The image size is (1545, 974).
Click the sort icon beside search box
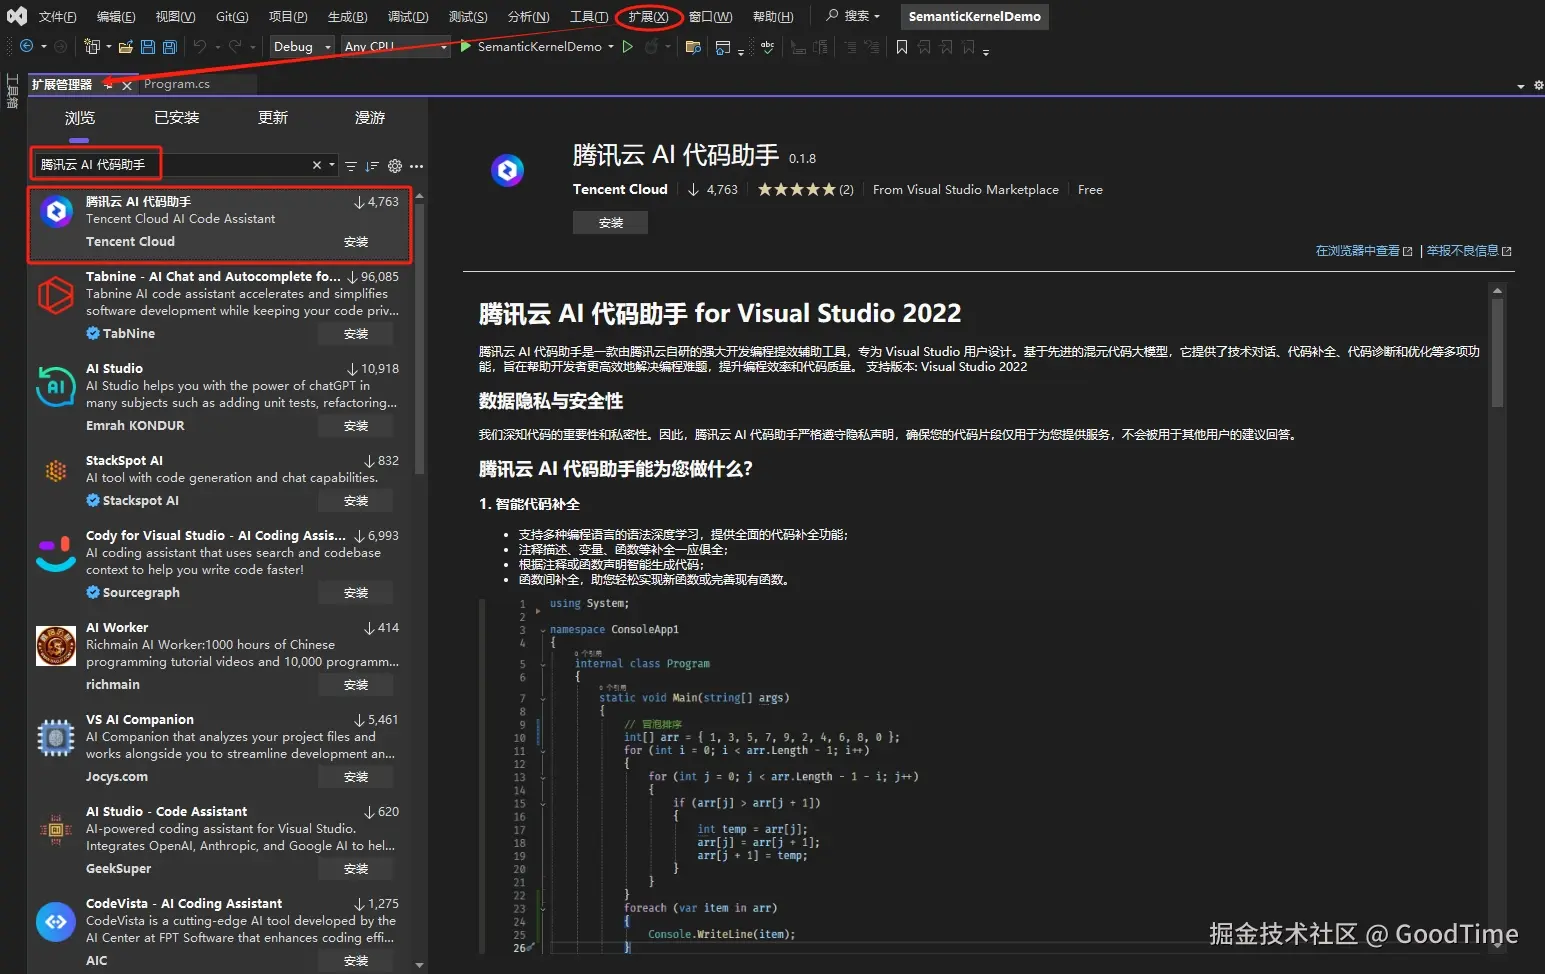click(x=371, y=164)
